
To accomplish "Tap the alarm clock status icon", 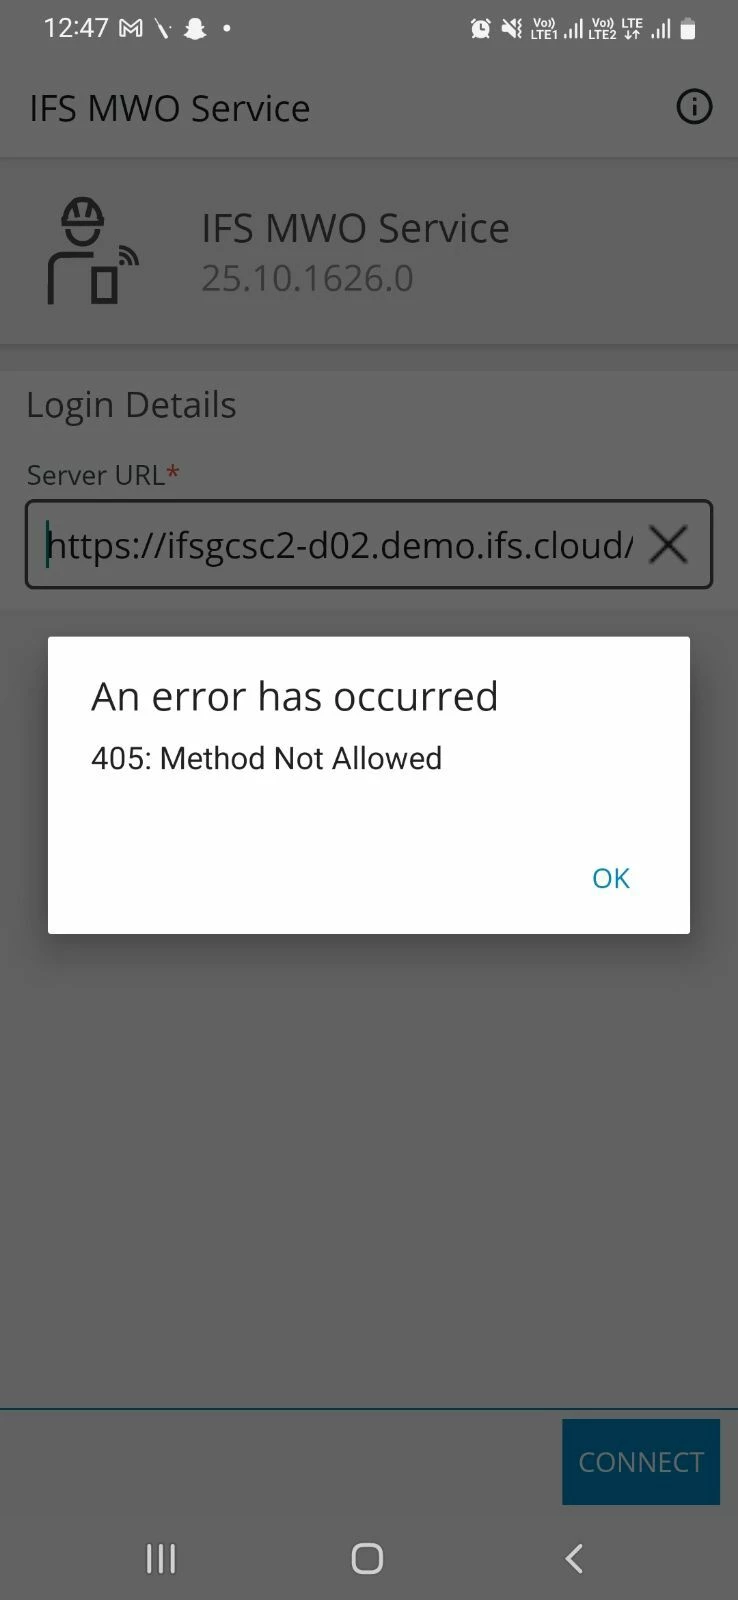I will click(480, 29).
